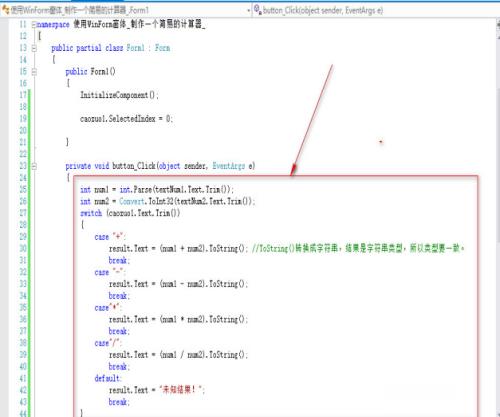Click the 'InitializeComponent();' line

click(x=119, y=95)
